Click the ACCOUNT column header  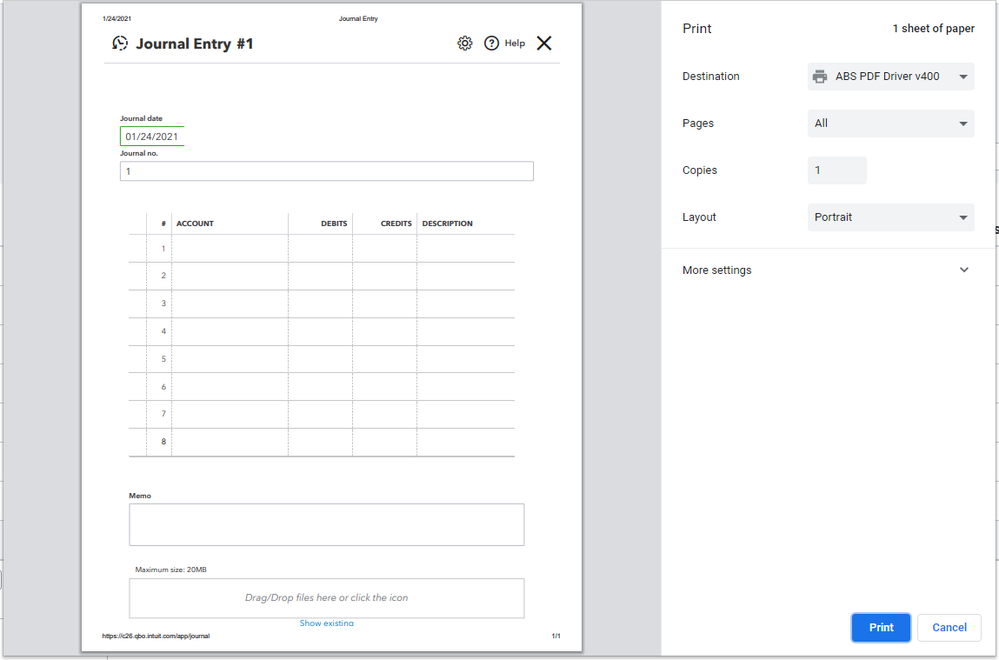tap(195, 224)
